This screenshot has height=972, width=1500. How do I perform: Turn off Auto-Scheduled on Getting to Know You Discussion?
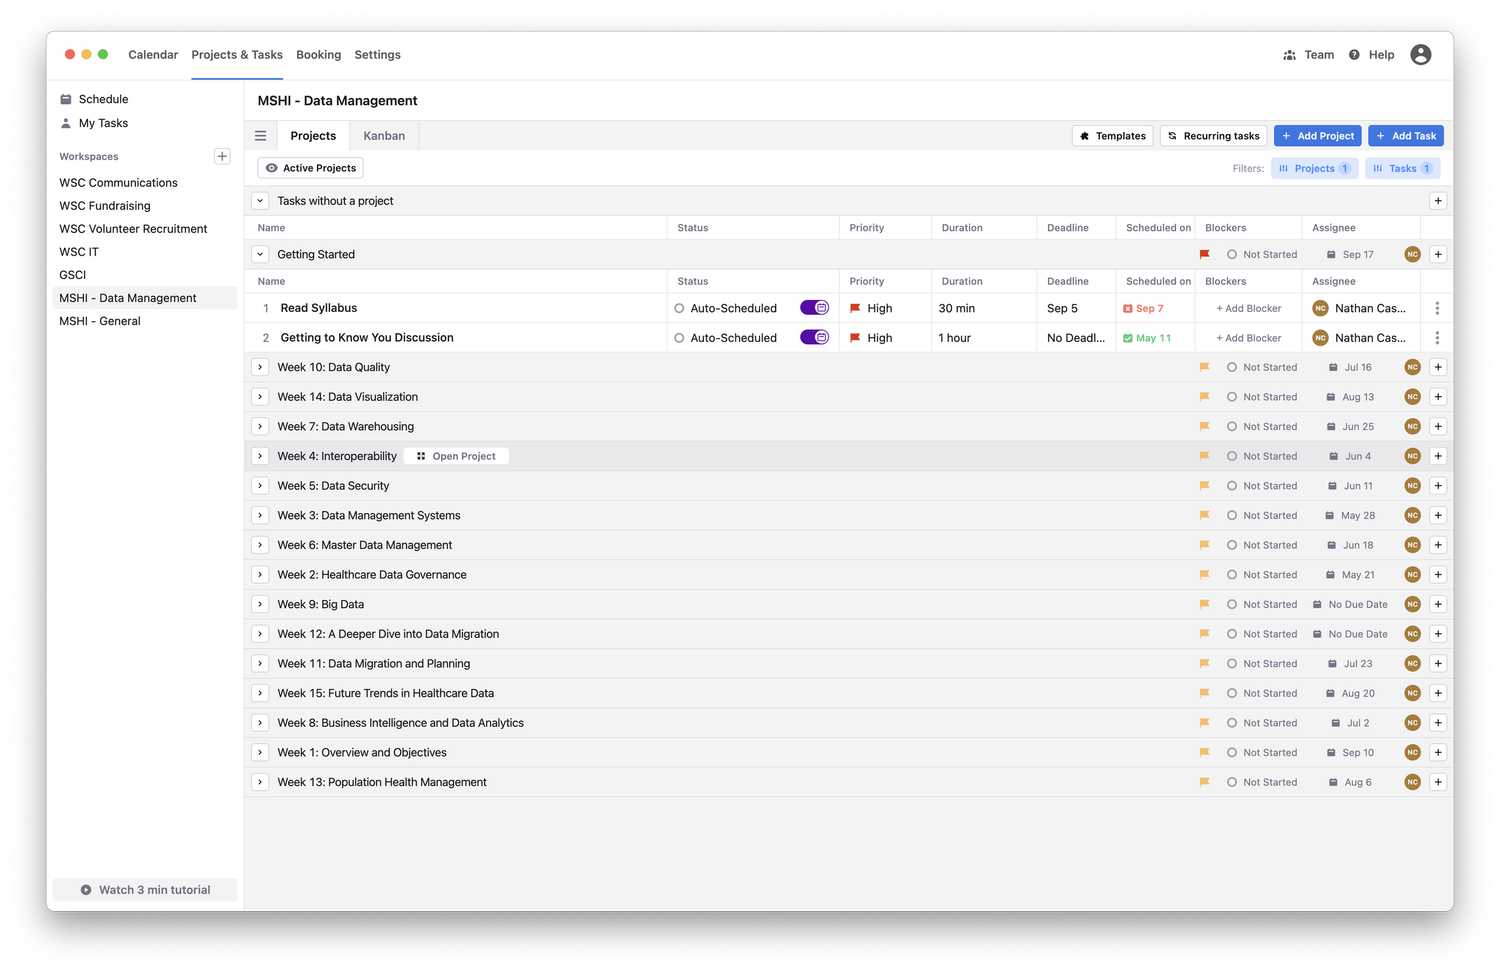pos(815,337)
